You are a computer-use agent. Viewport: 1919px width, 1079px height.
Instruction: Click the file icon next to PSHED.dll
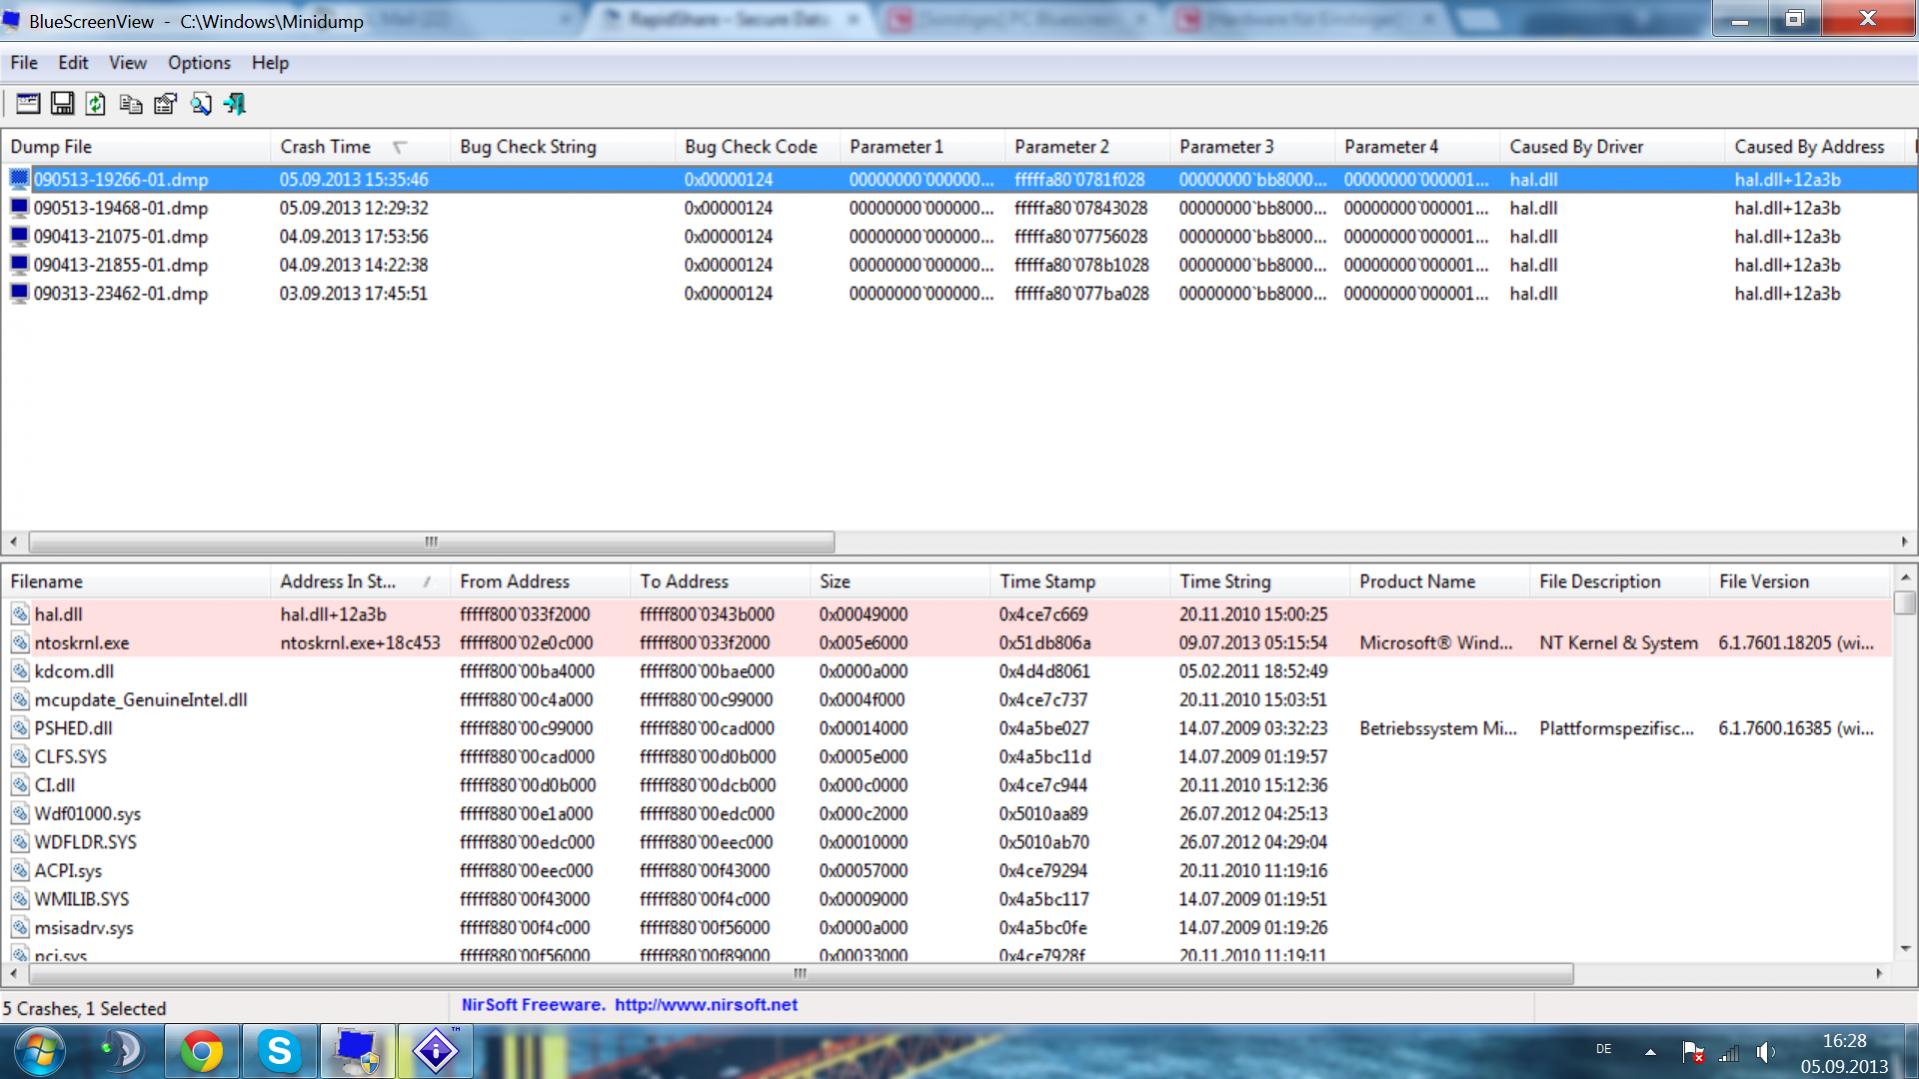tap(20, 728)
